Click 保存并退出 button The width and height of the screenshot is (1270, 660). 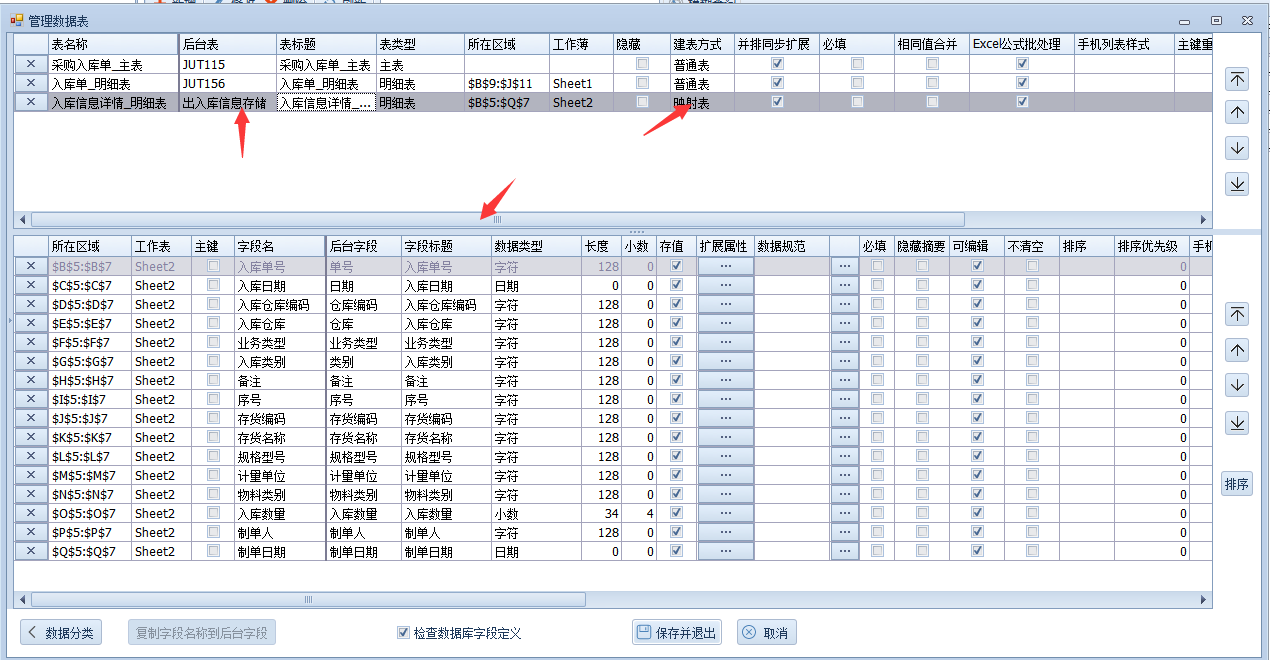pos(677,633)
